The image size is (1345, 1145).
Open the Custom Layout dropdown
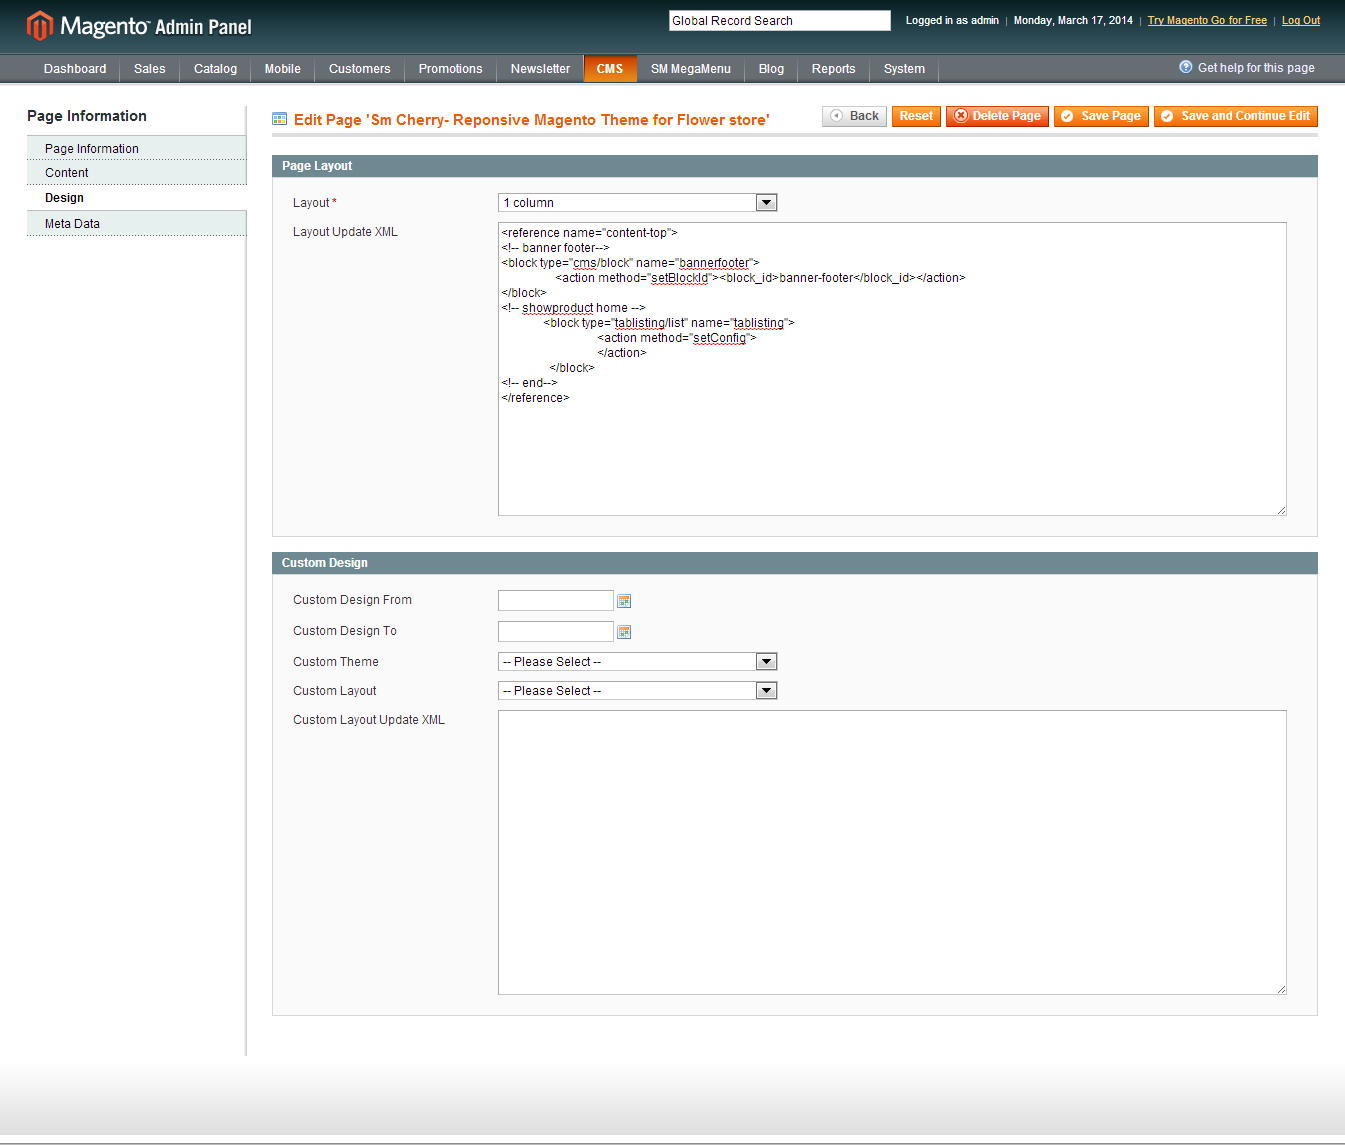pyautogui.click(x=637, y=691)
